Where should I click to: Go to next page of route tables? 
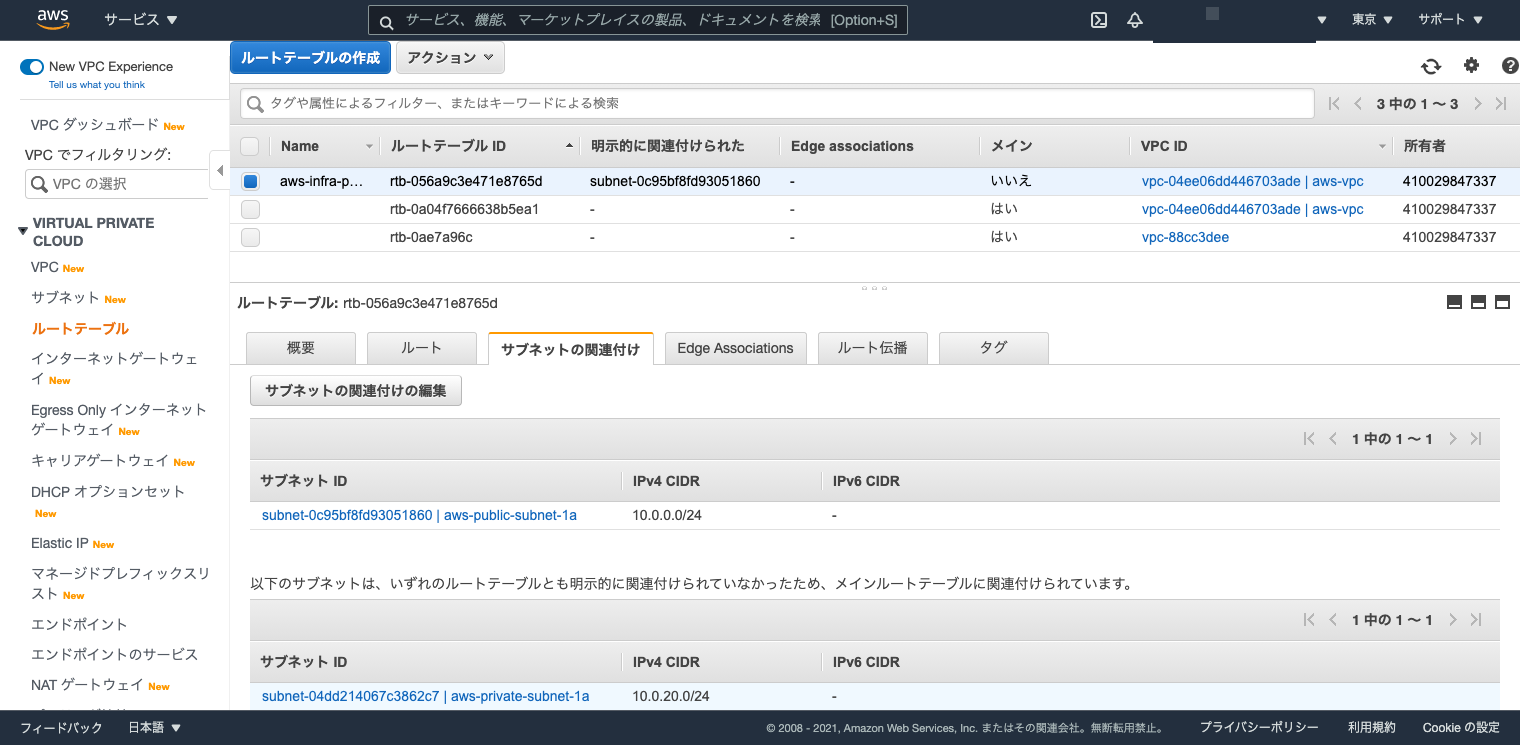1477,104
